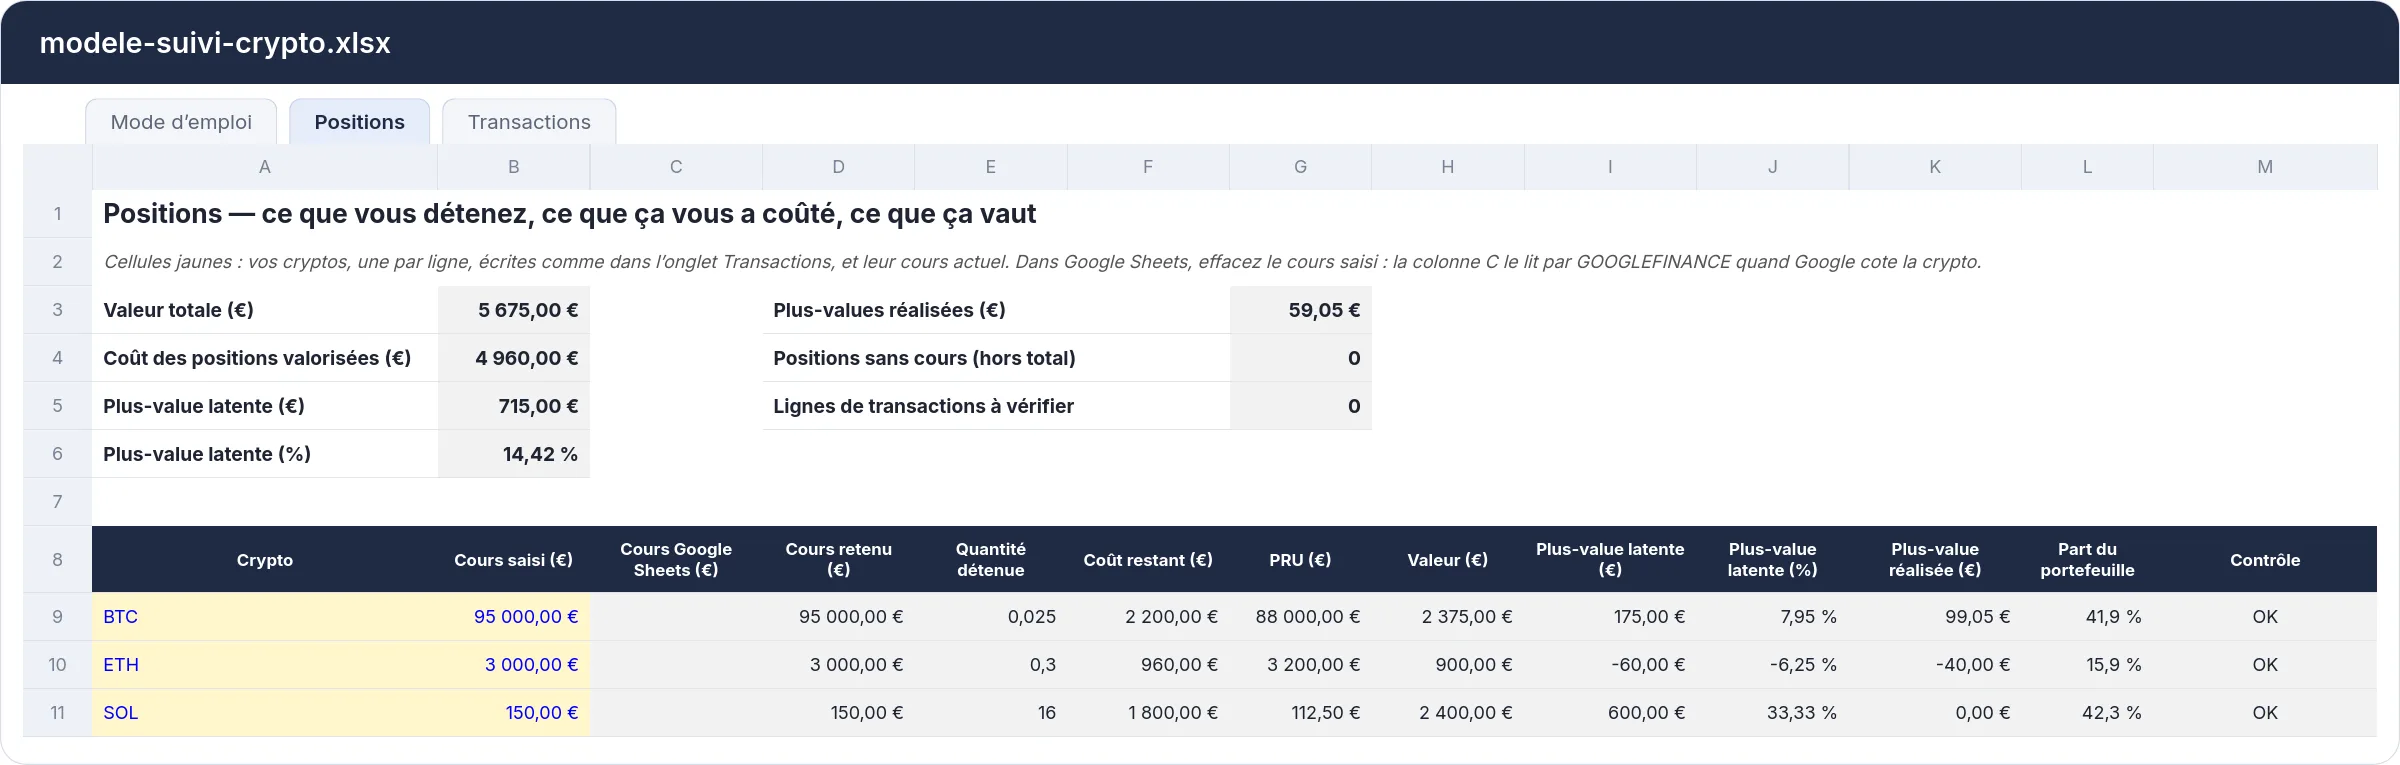Click the 4 960,00 € cost cell
This screenshot has height=765, width=2400.
click(x=514, y=358)
